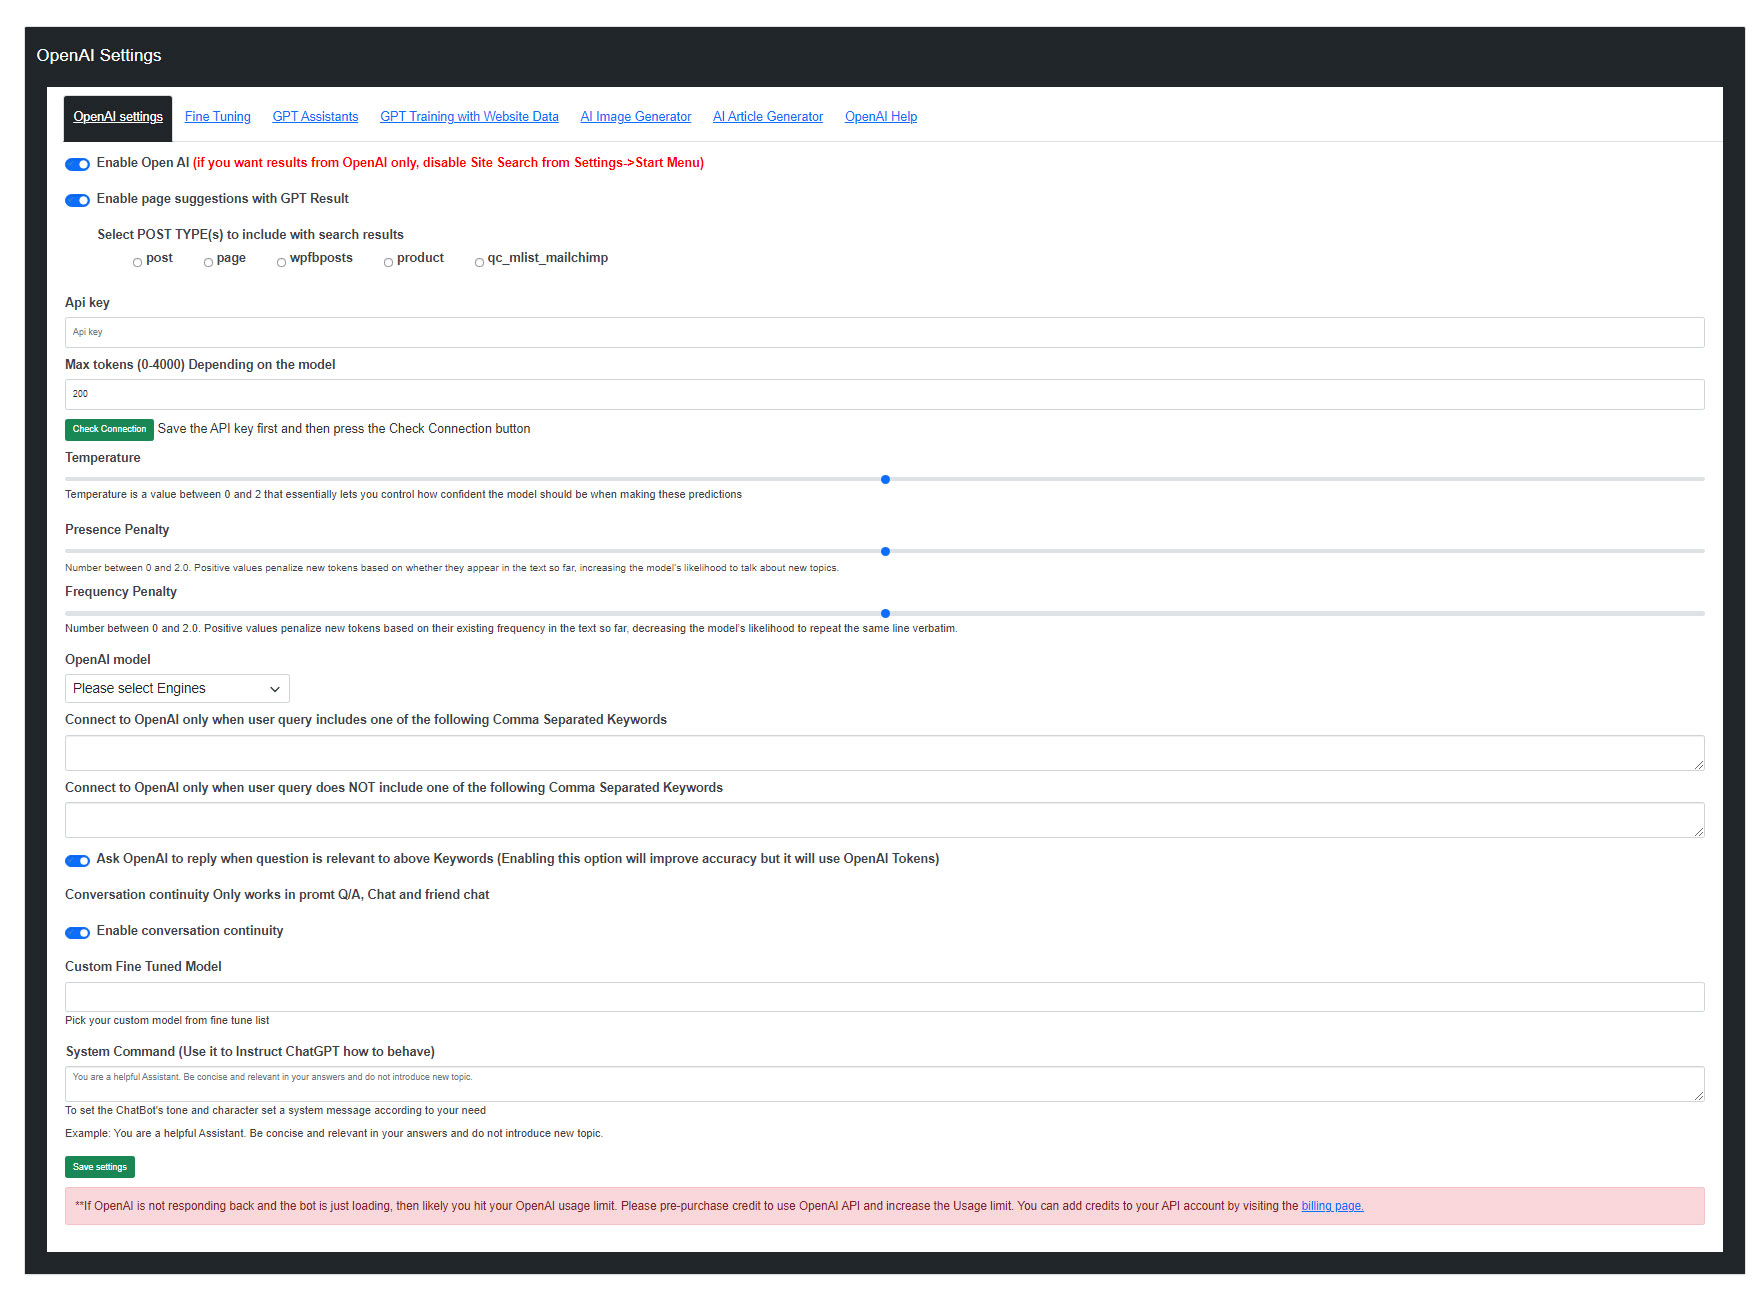Click the Check Connection button
Image resolution: width=1764 pixels, height=1308 pixels.
tap(109, 429)
